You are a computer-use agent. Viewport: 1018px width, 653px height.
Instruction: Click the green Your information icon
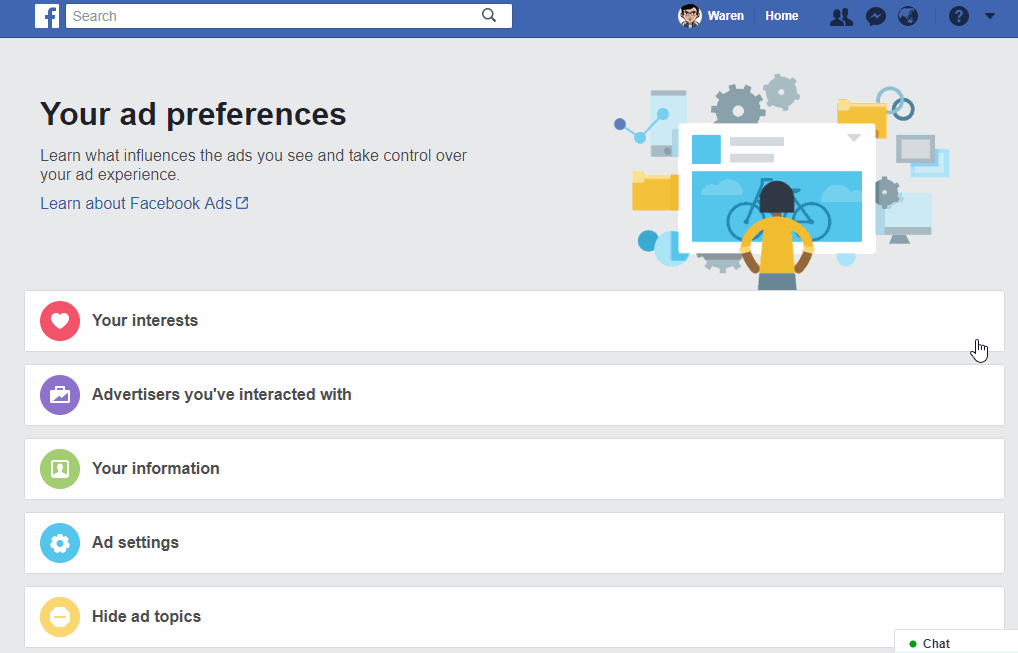click(60, 469)
